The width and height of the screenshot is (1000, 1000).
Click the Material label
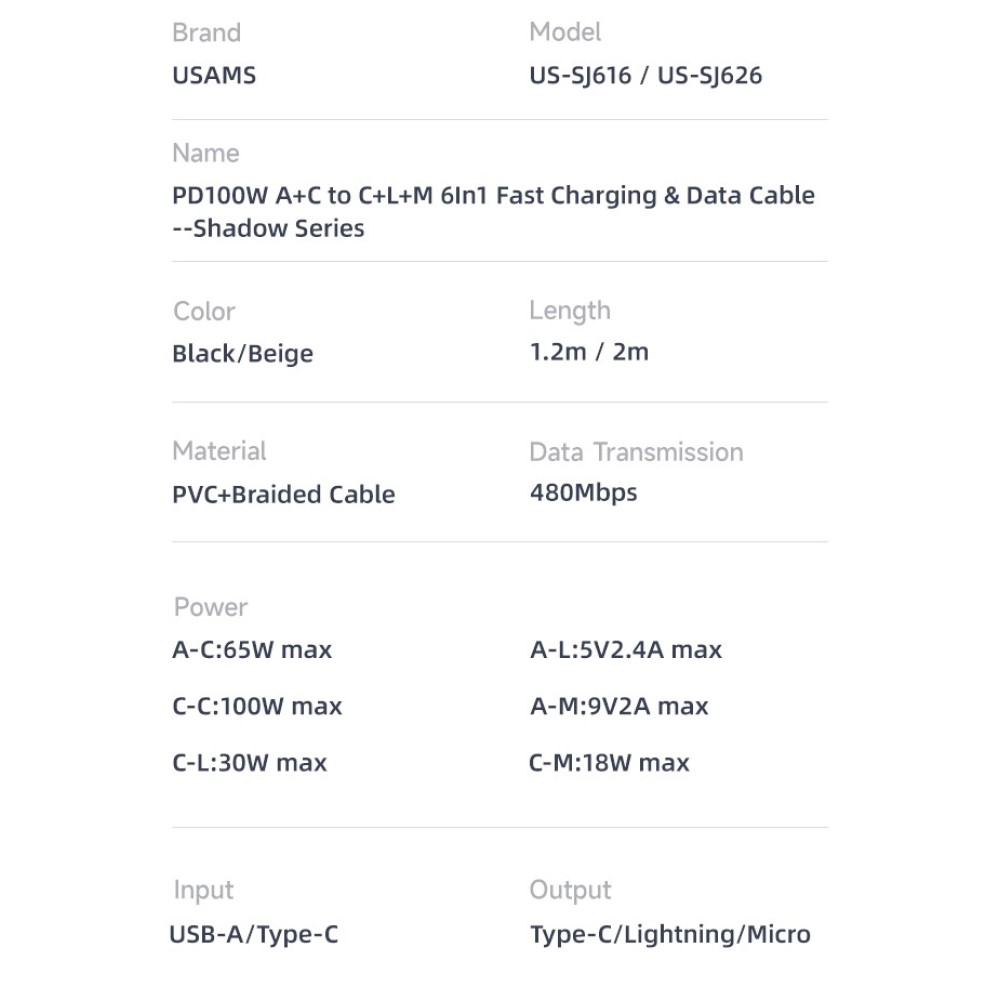219,451
